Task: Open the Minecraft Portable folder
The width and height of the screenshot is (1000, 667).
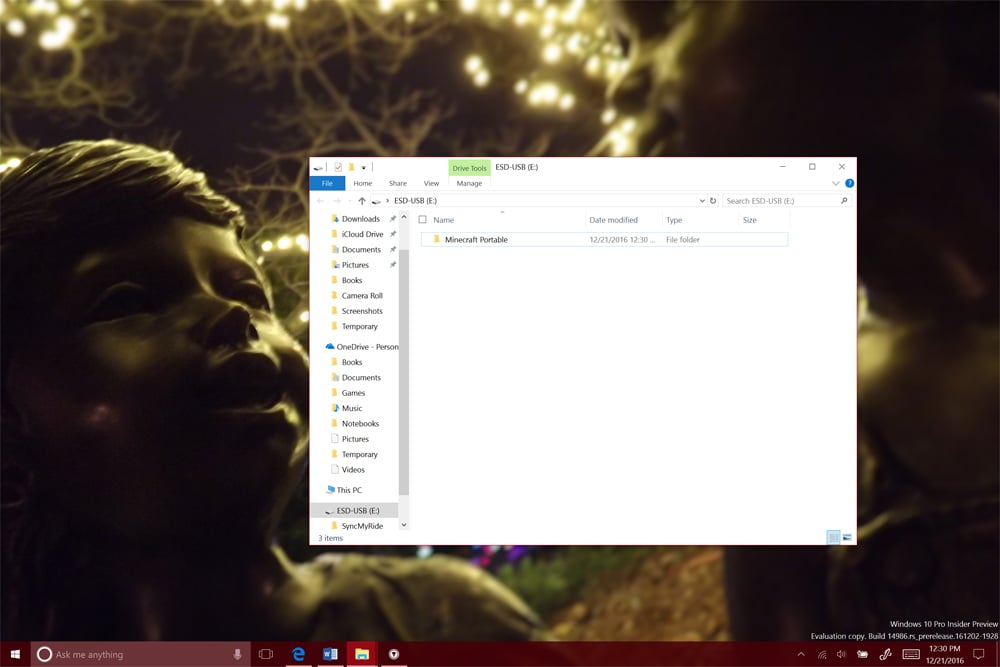Action: pos(476,239)
